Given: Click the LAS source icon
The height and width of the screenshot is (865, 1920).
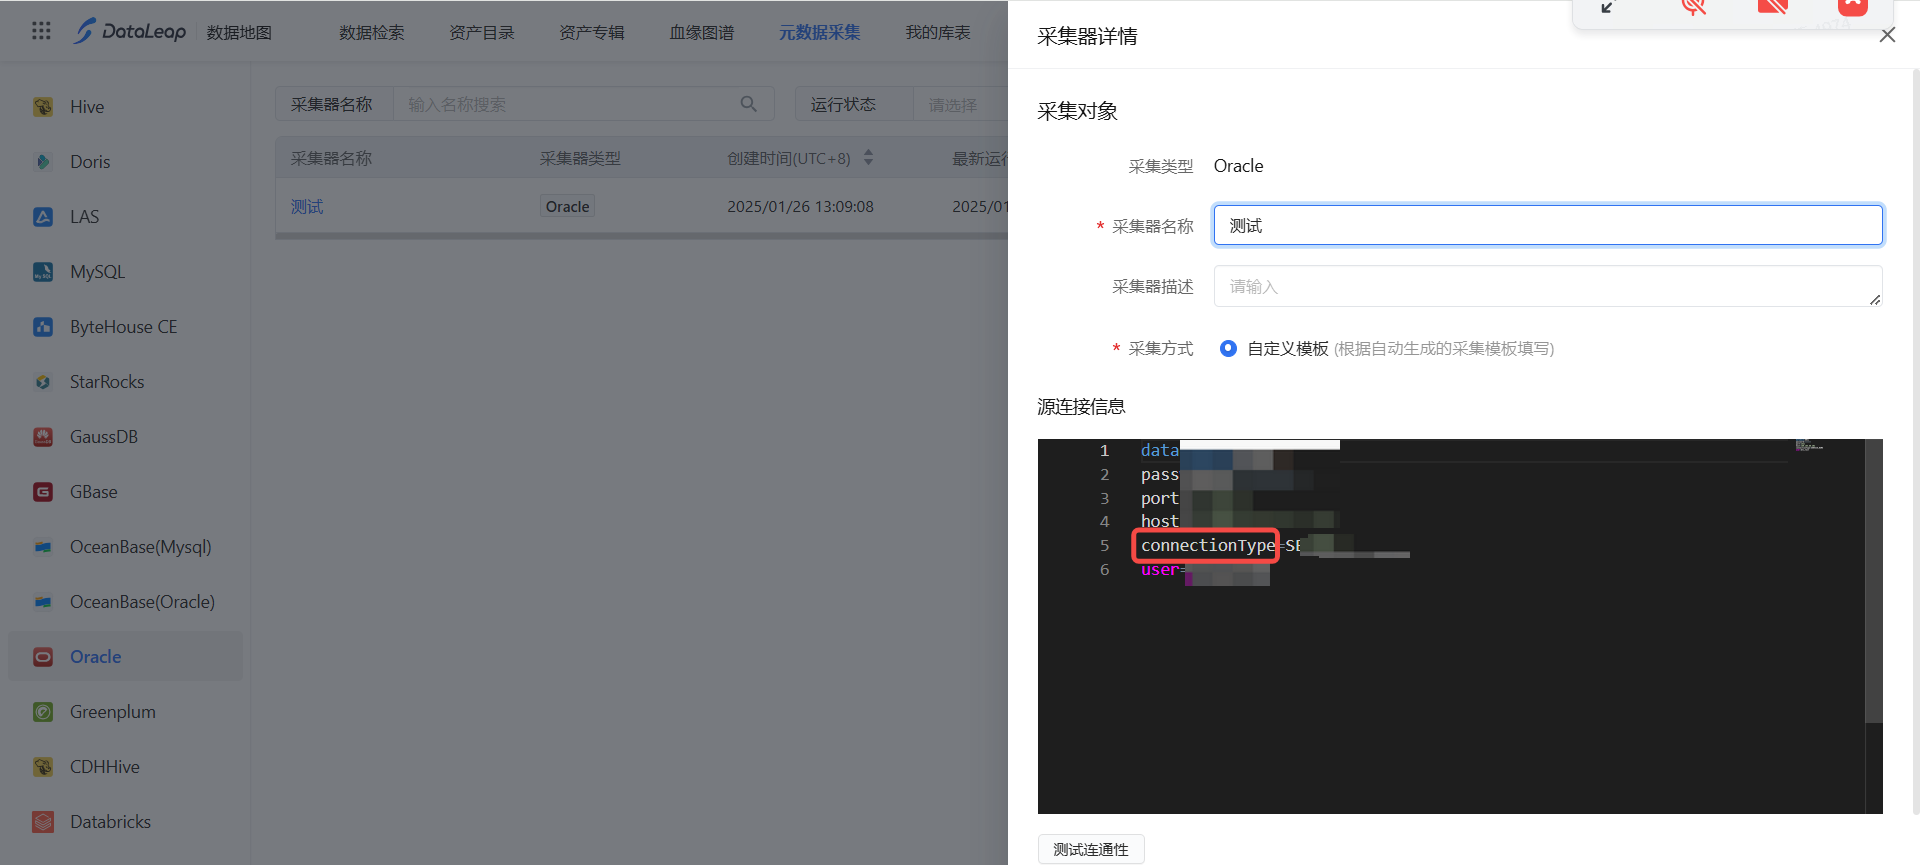Looking at the screenshot, I should (x=43, y=217).
